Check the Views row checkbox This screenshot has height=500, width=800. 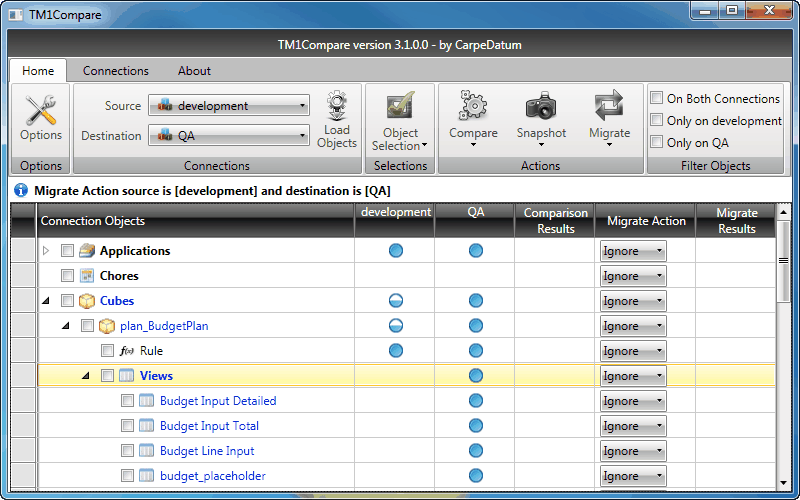coord(107,376)
